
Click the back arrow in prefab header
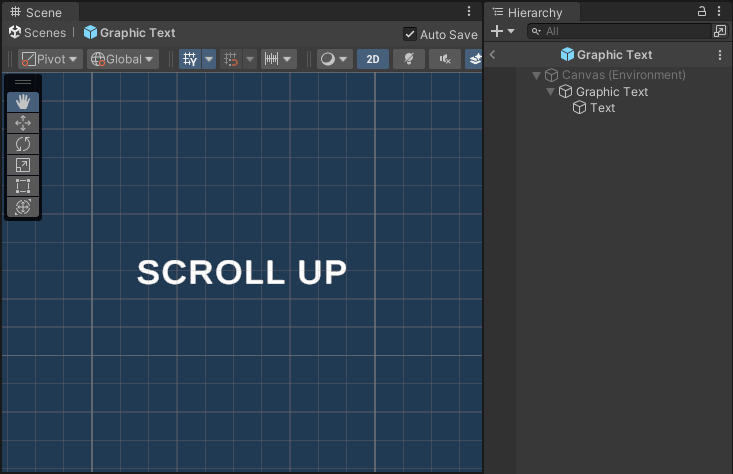(x=492, y=55)
